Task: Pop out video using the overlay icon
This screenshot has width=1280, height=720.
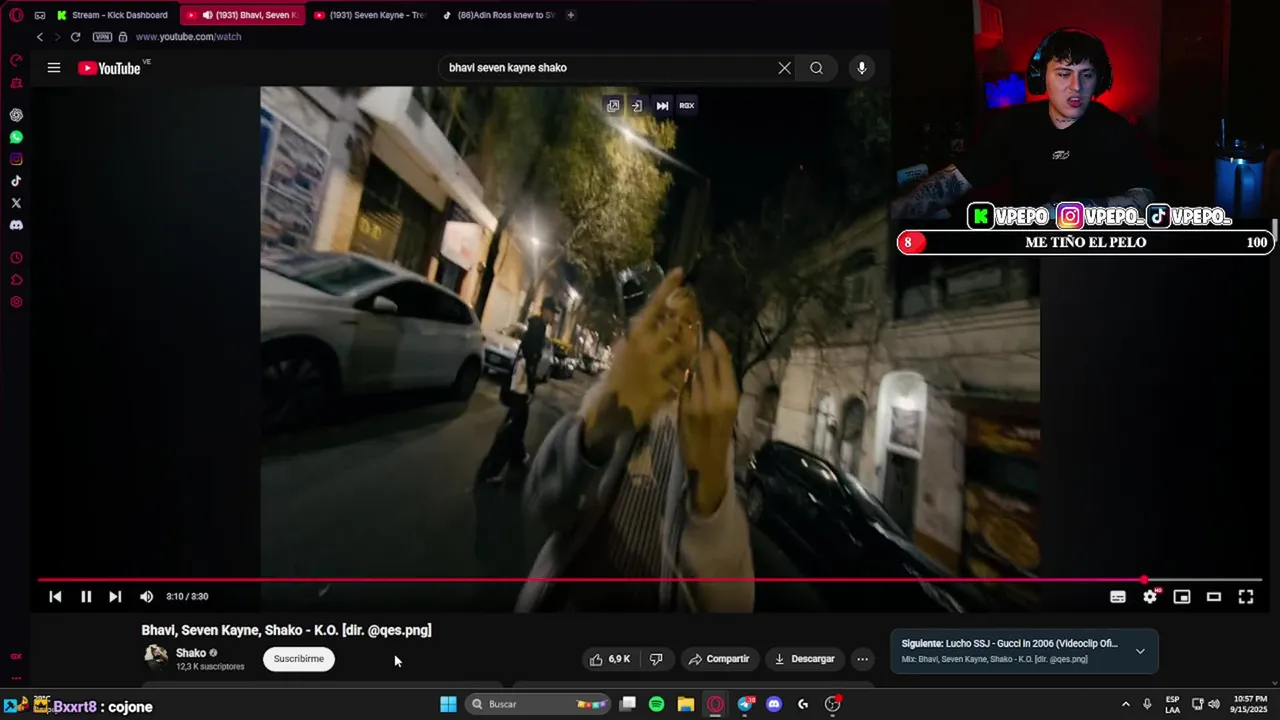Action: (x=613, y=105)
